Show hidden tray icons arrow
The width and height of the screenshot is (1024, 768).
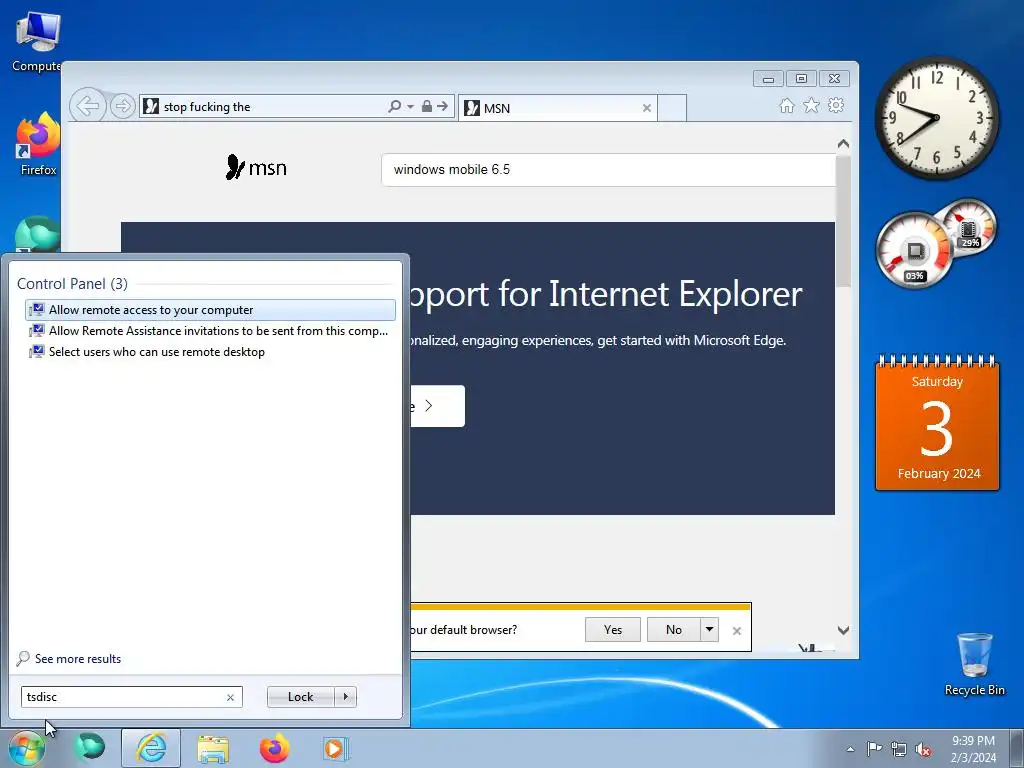coord(850,749)
